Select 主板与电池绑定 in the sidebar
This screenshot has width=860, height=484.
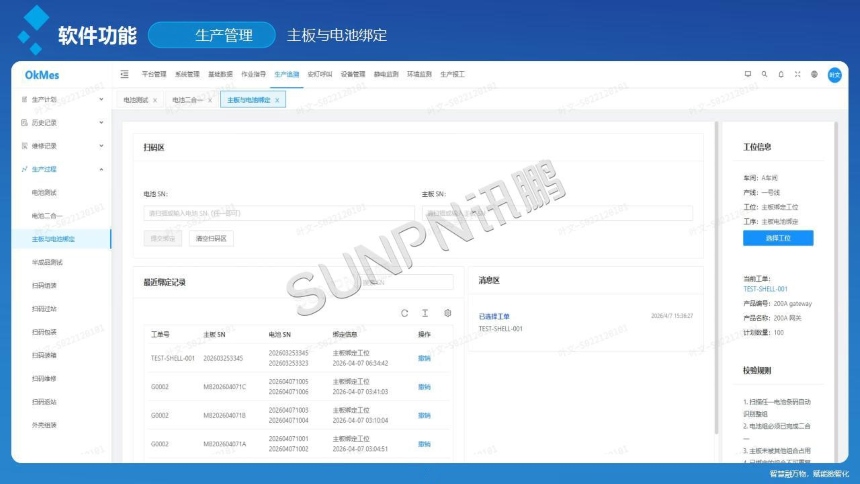point(53,239)
